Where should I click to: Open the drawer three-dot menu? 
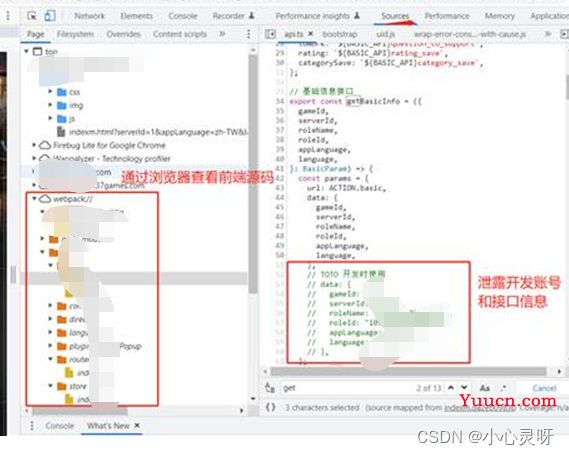[32, 425]
